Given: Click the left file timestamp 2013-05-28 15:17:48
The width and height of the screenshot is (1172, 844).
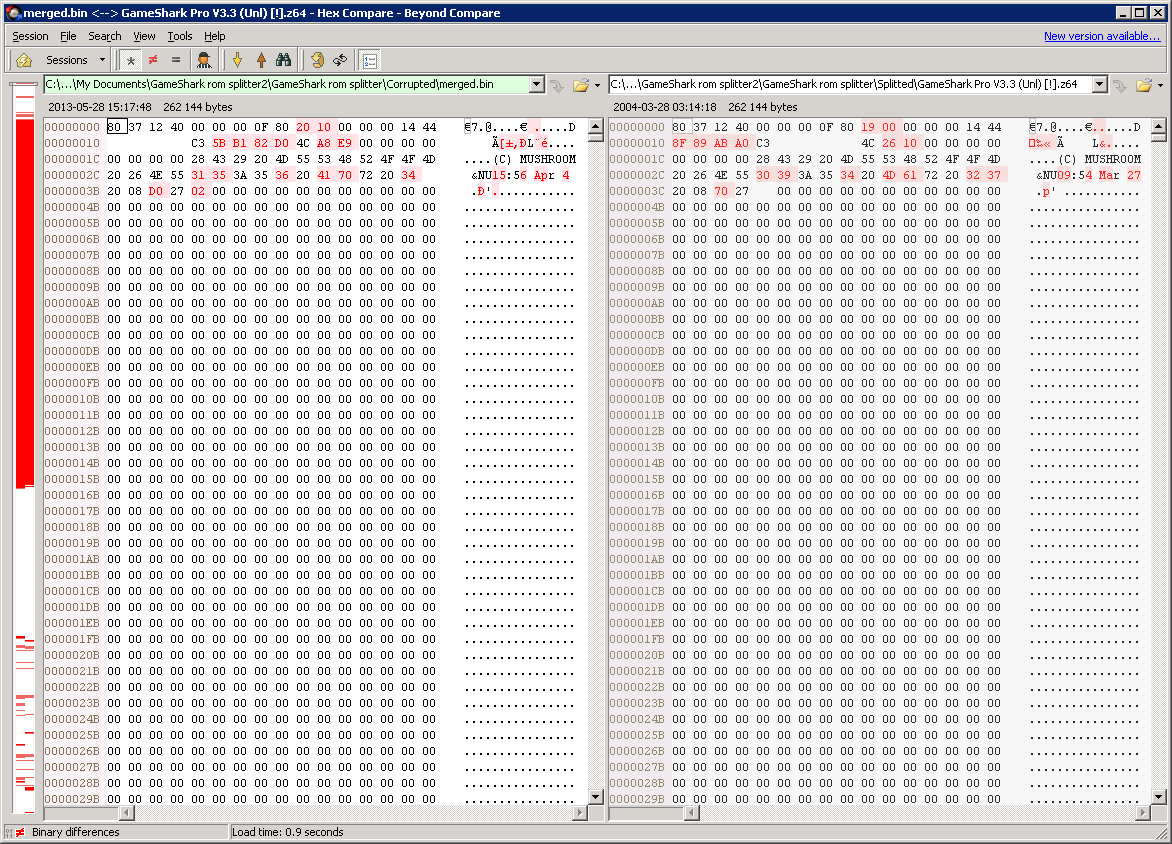Looking at the screenshot, I should tap(99, 107).
